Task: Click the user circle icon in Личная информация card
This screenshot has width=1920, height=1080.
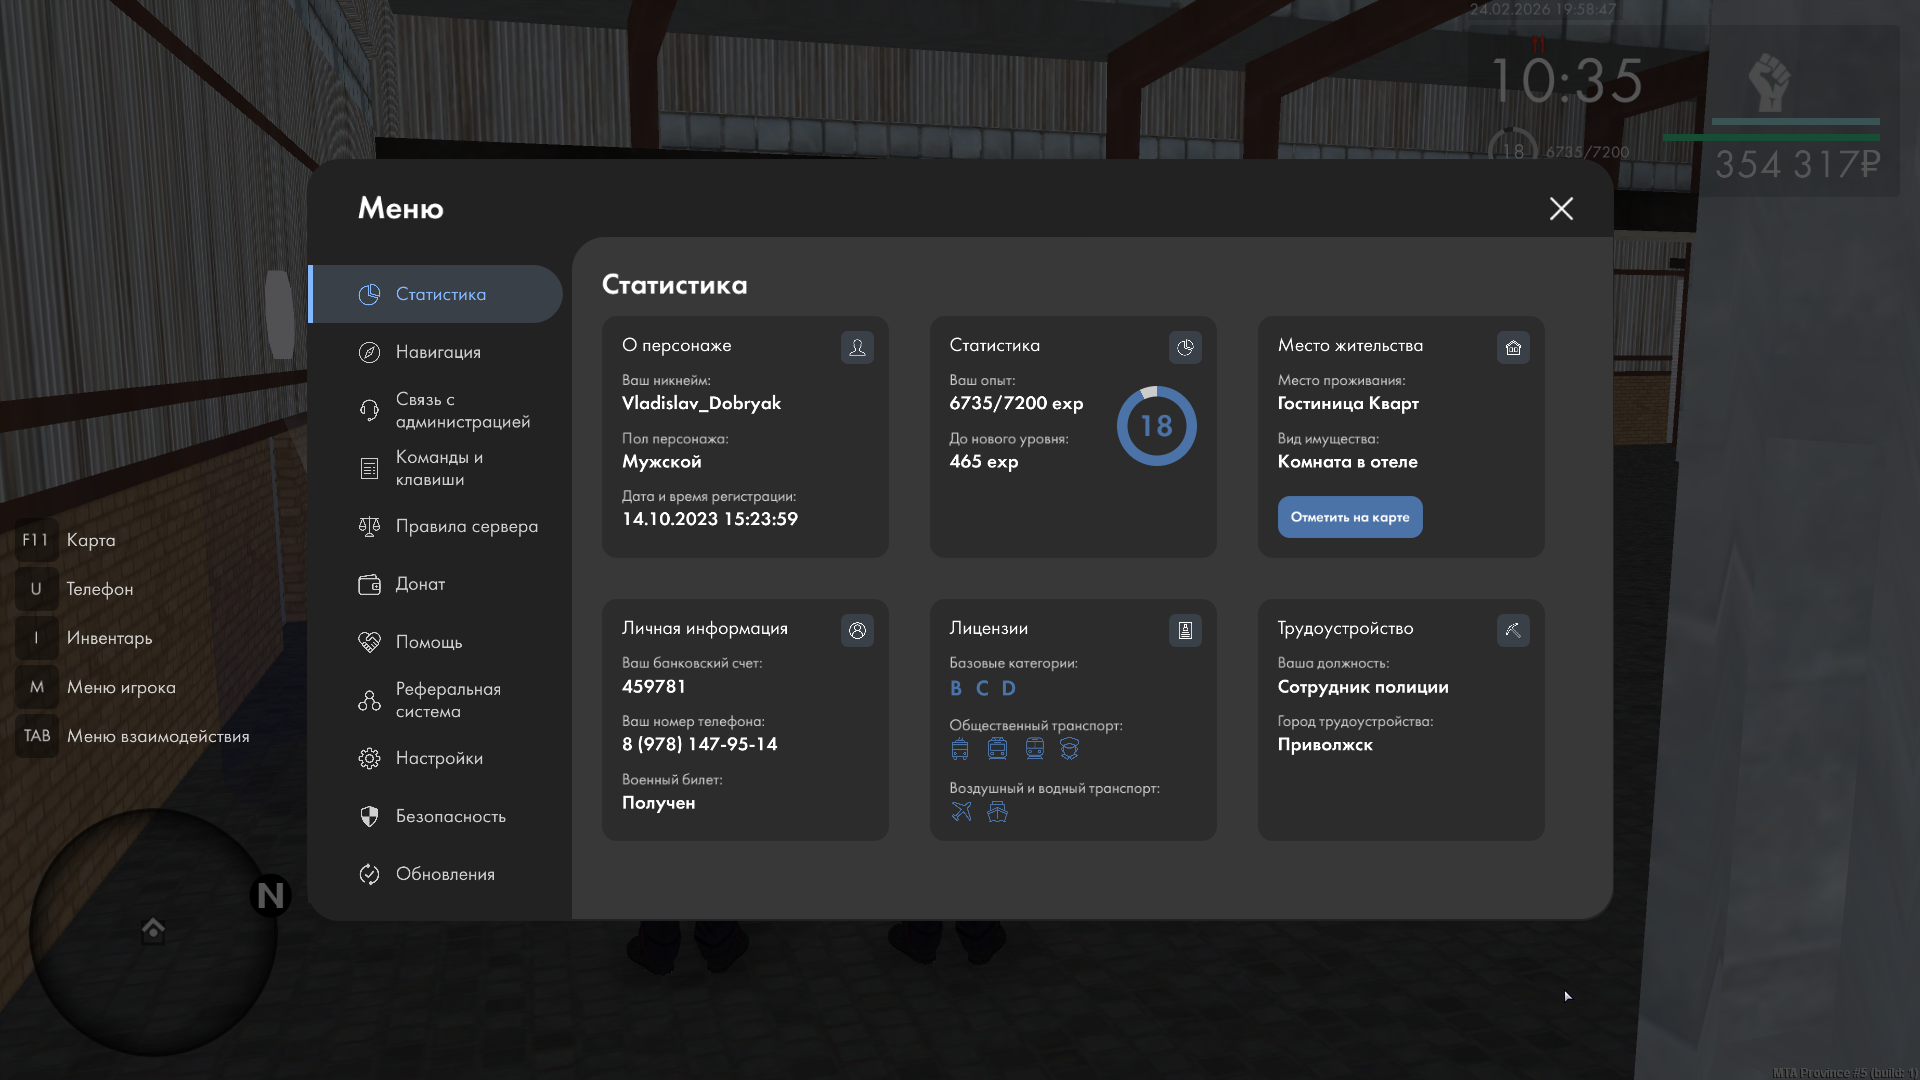Action: 857,630
